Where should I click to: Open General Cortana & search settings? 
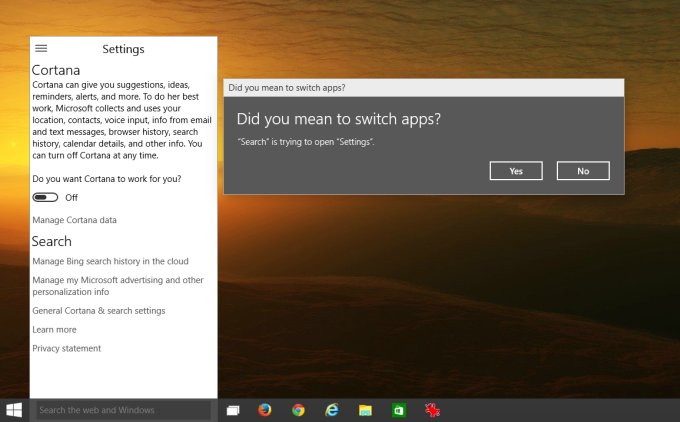[x=98, y=311]
